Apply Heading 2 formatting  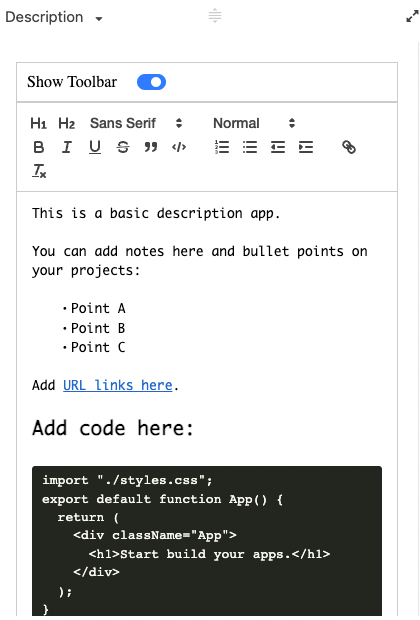66,123
